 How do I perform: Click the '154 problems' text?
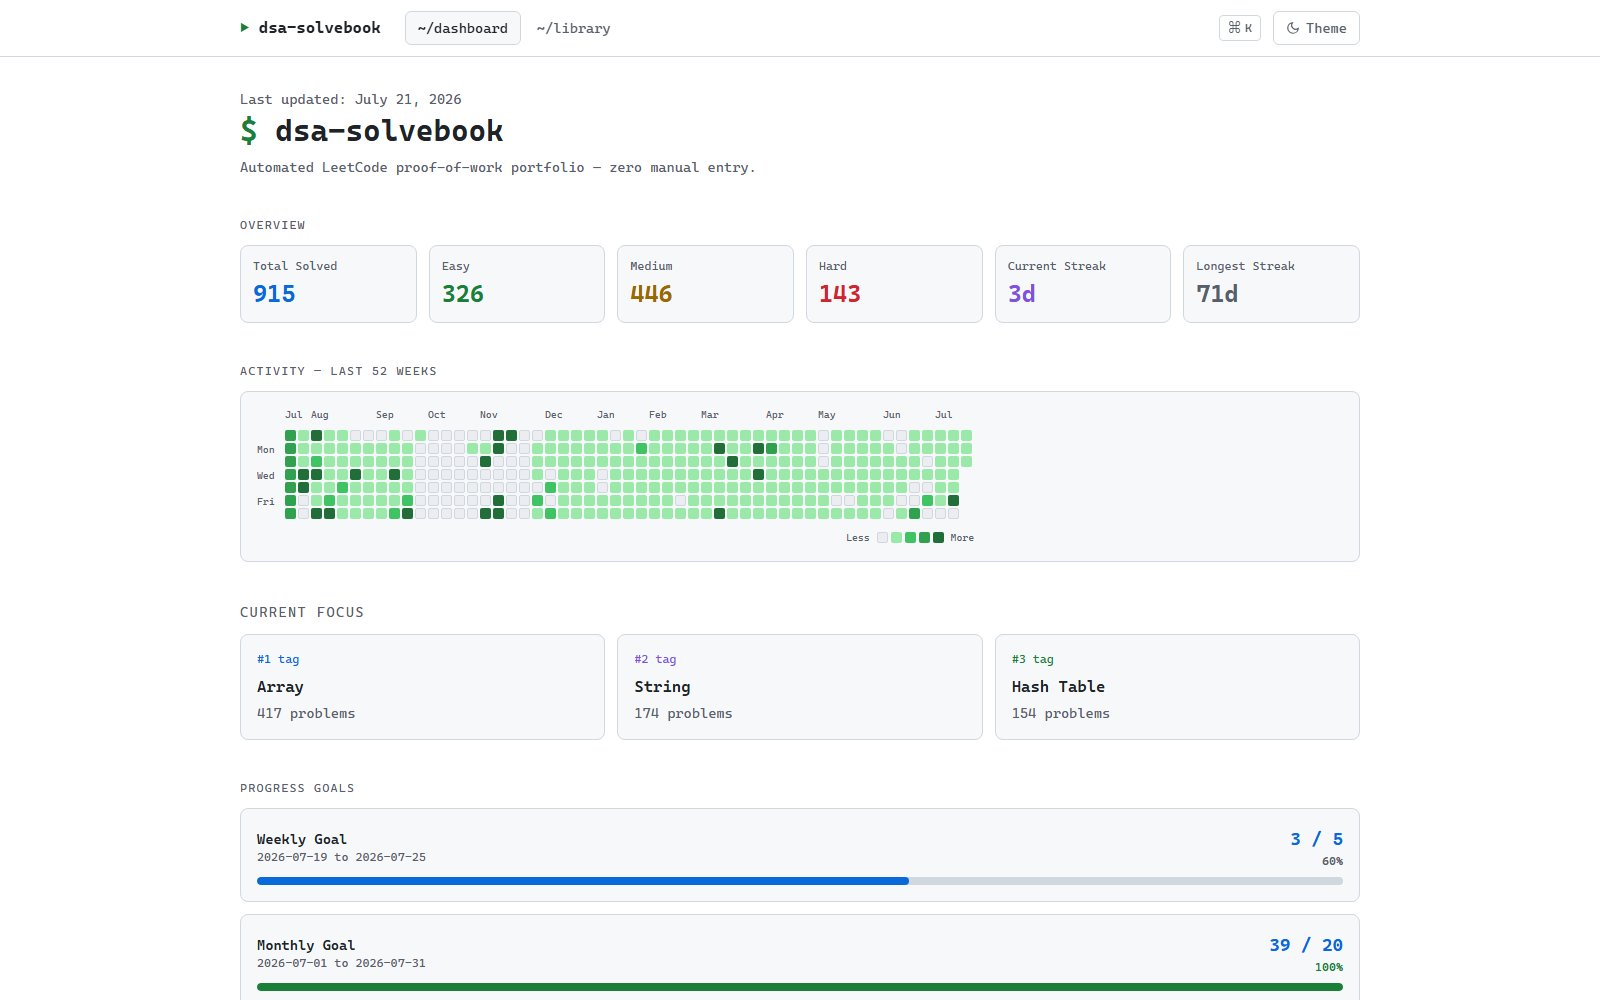[1061, 713]
